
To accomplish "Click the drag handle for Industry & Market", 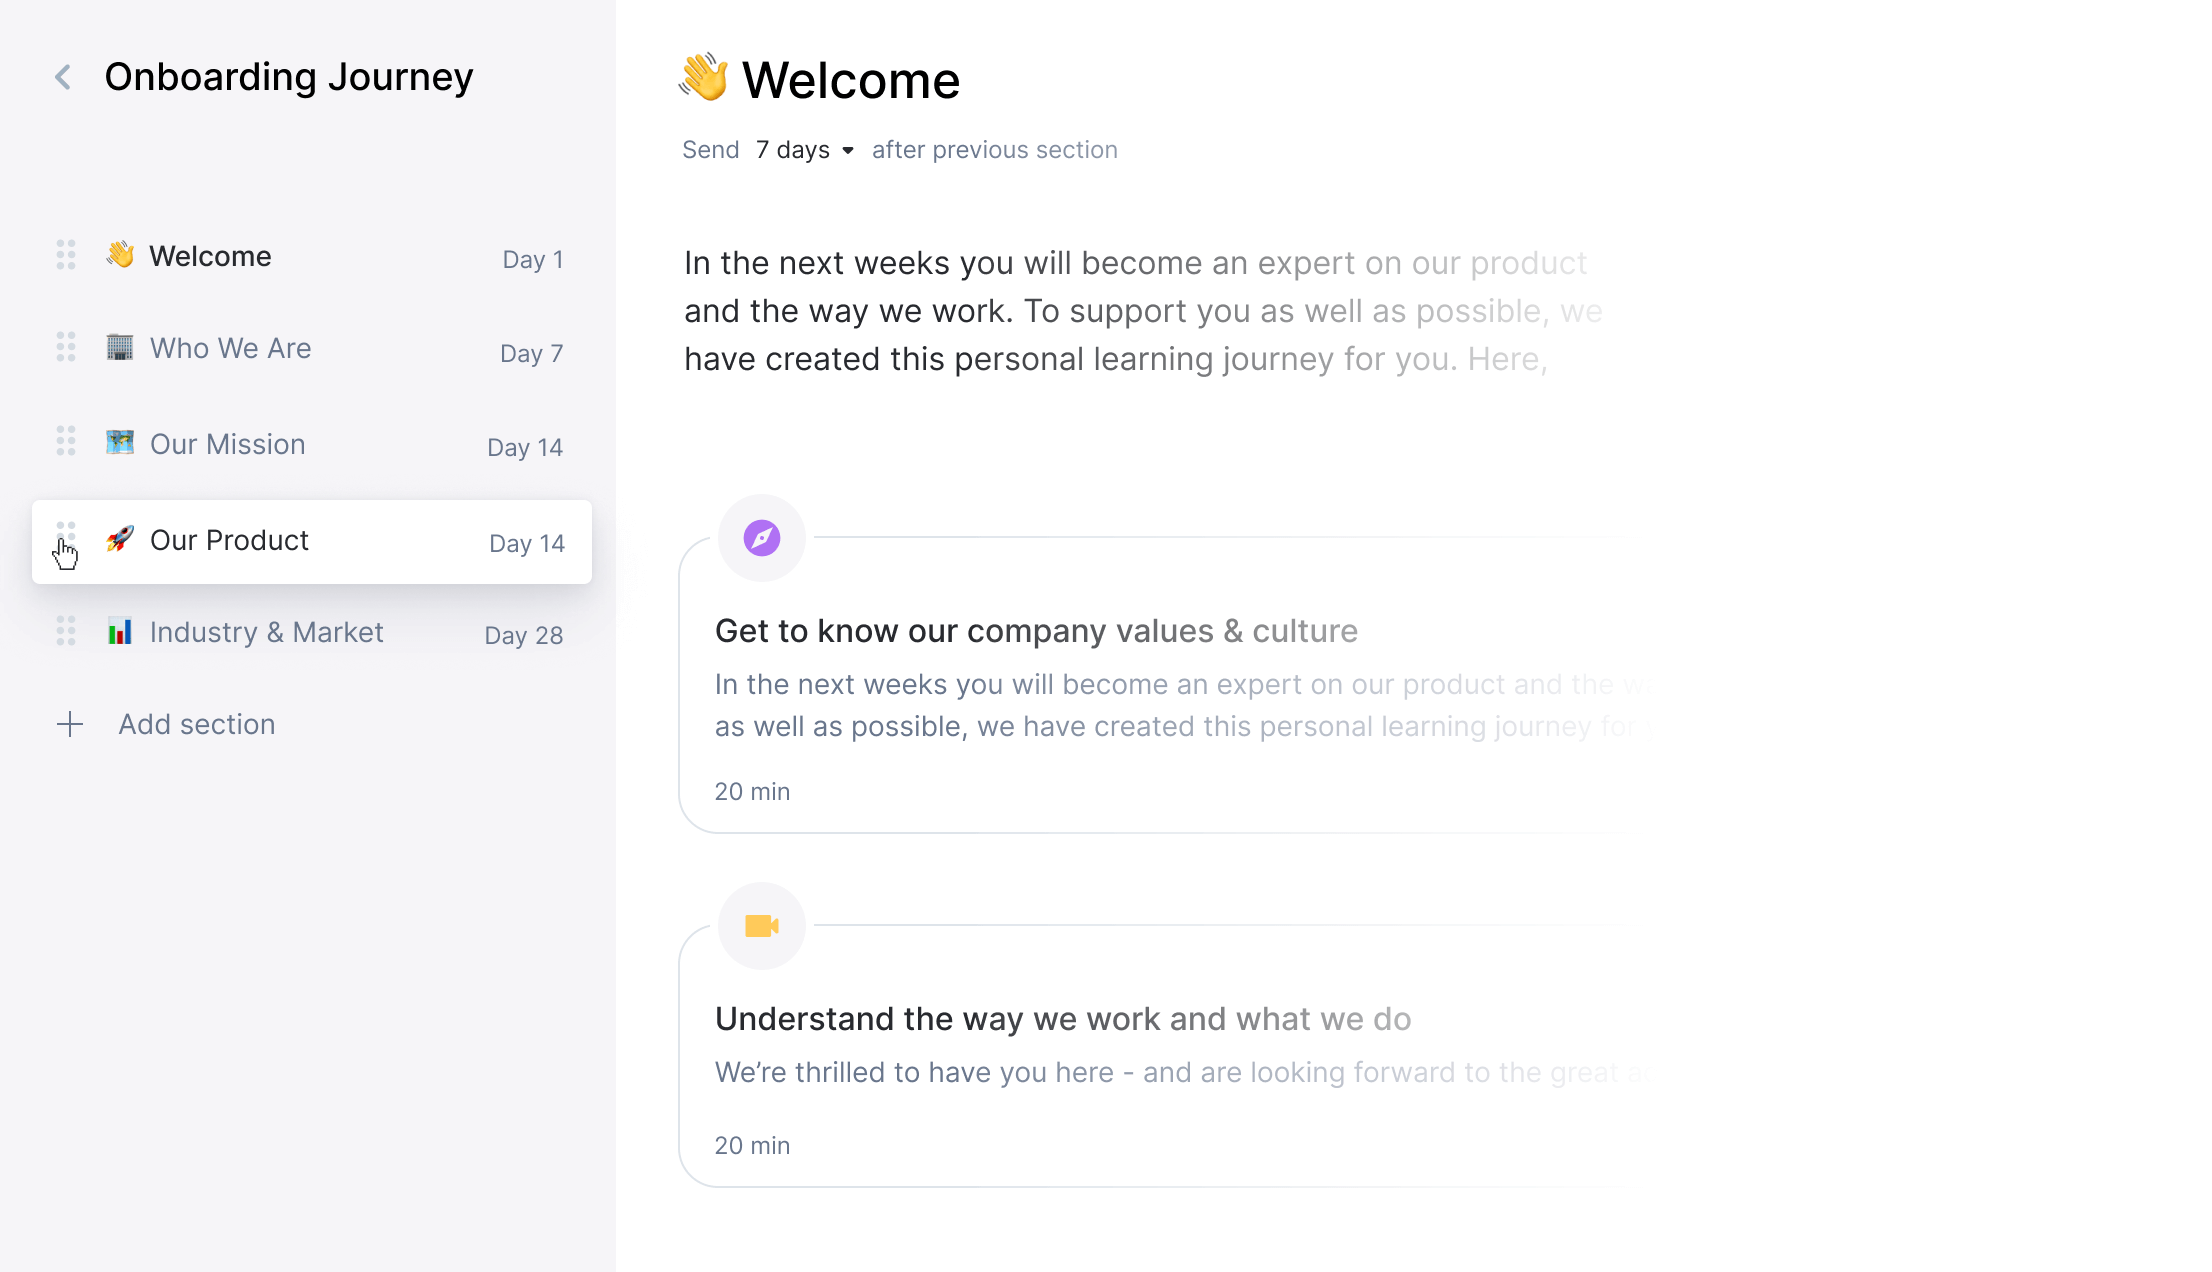I will coord(66,631).
